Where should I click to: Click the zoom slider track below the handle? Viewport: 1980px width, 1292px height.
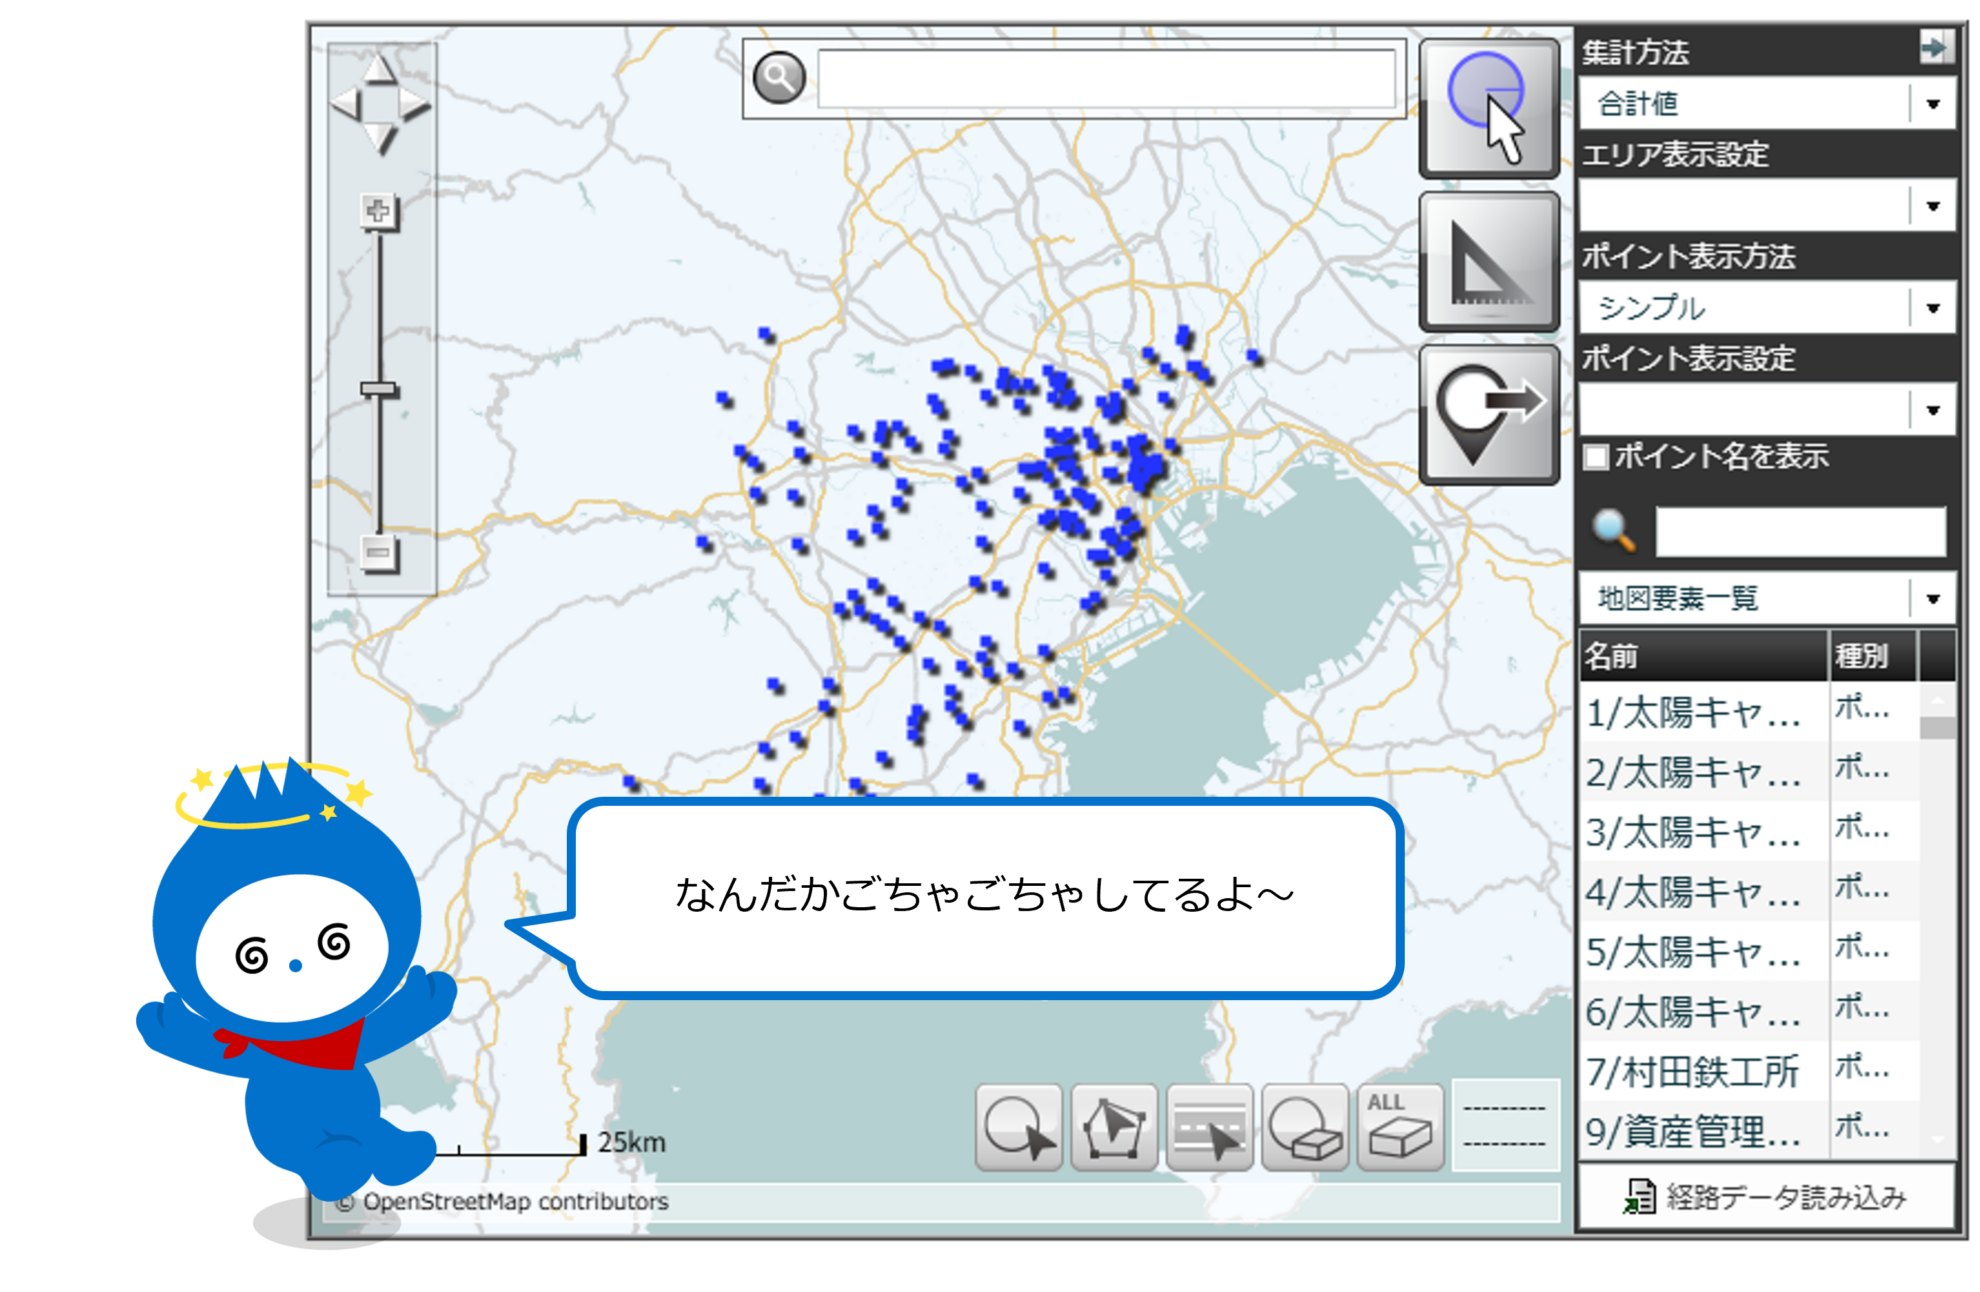tap(379, 465)
